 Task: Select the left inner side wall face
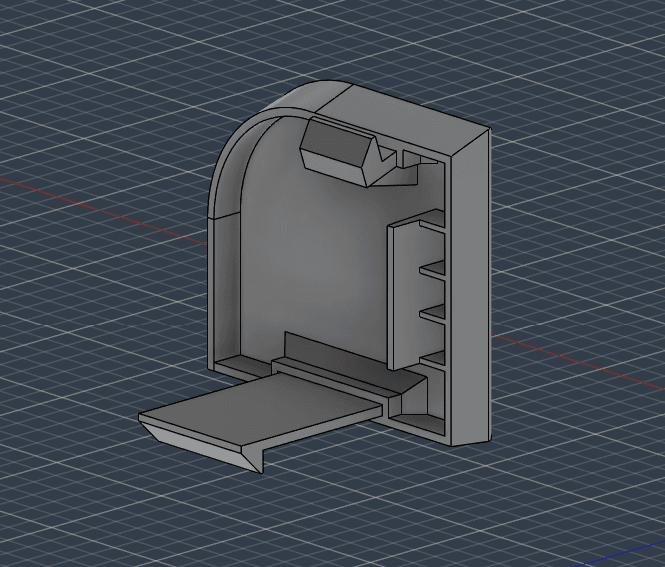(229, 288)
